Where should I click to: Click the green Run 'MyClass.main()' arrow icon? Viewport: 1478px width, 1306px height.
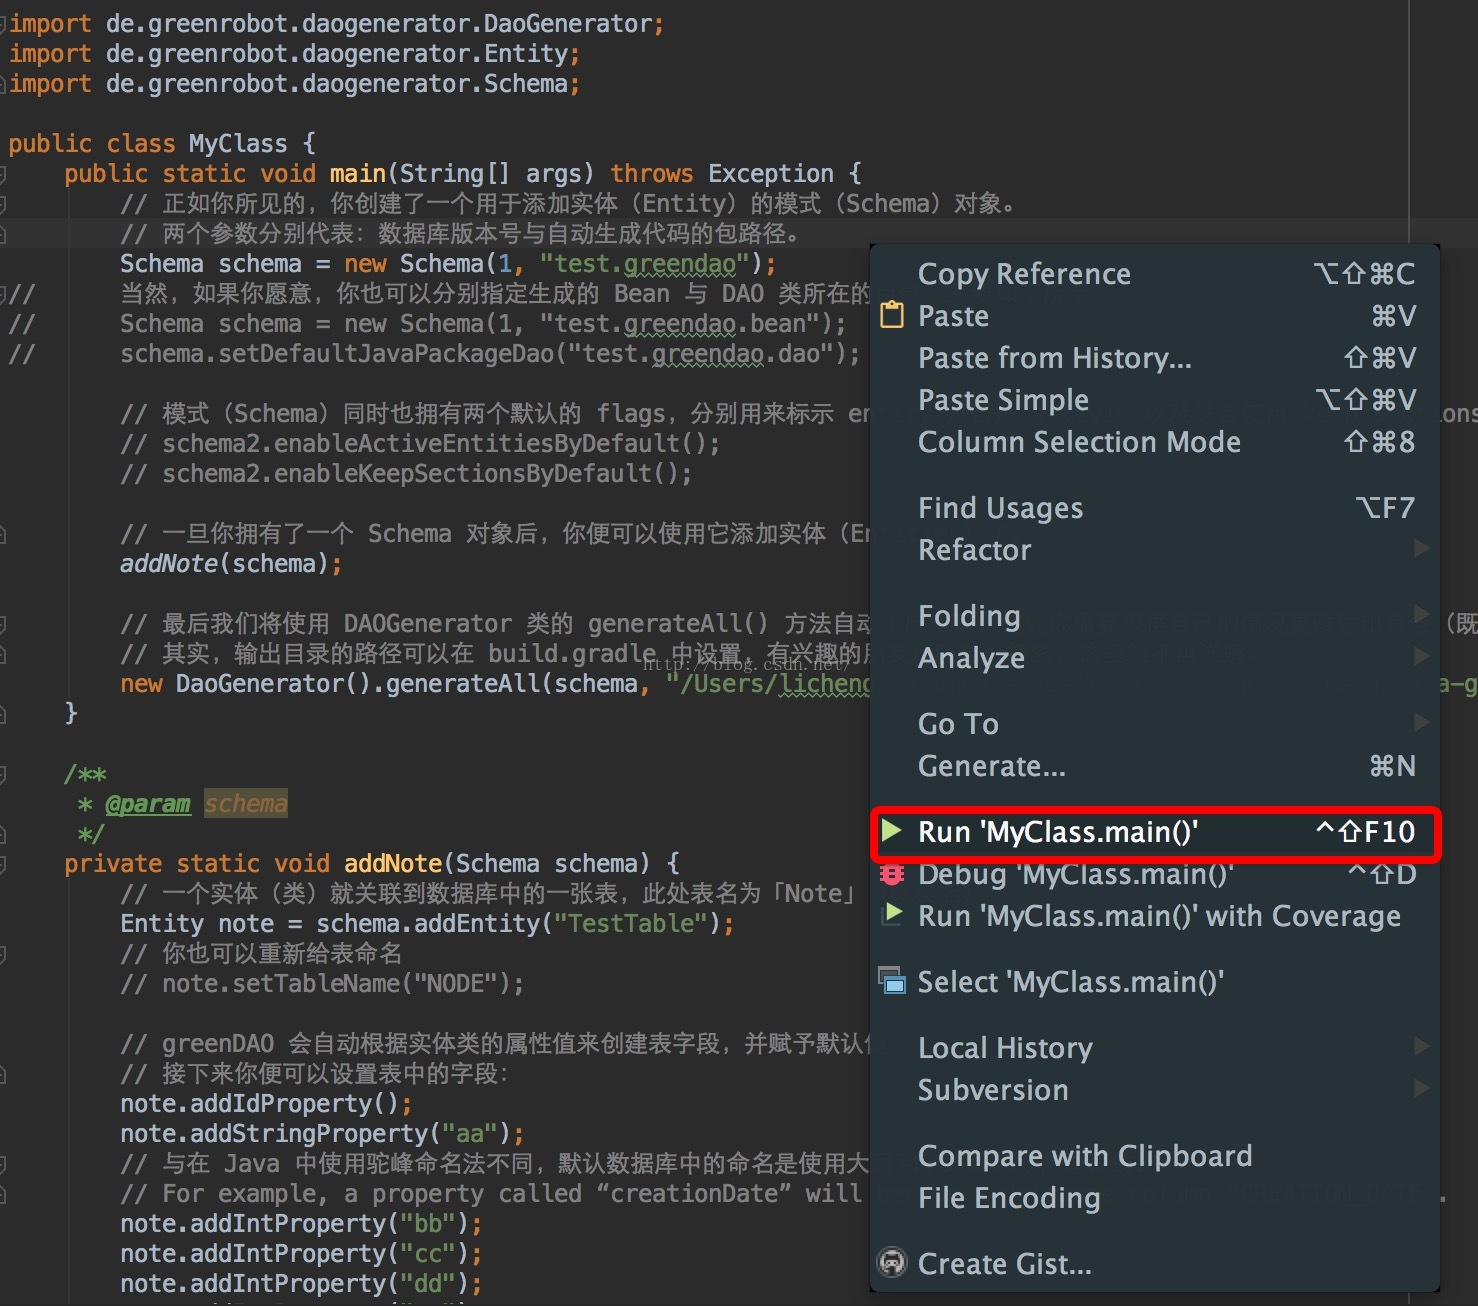point(892,831)
